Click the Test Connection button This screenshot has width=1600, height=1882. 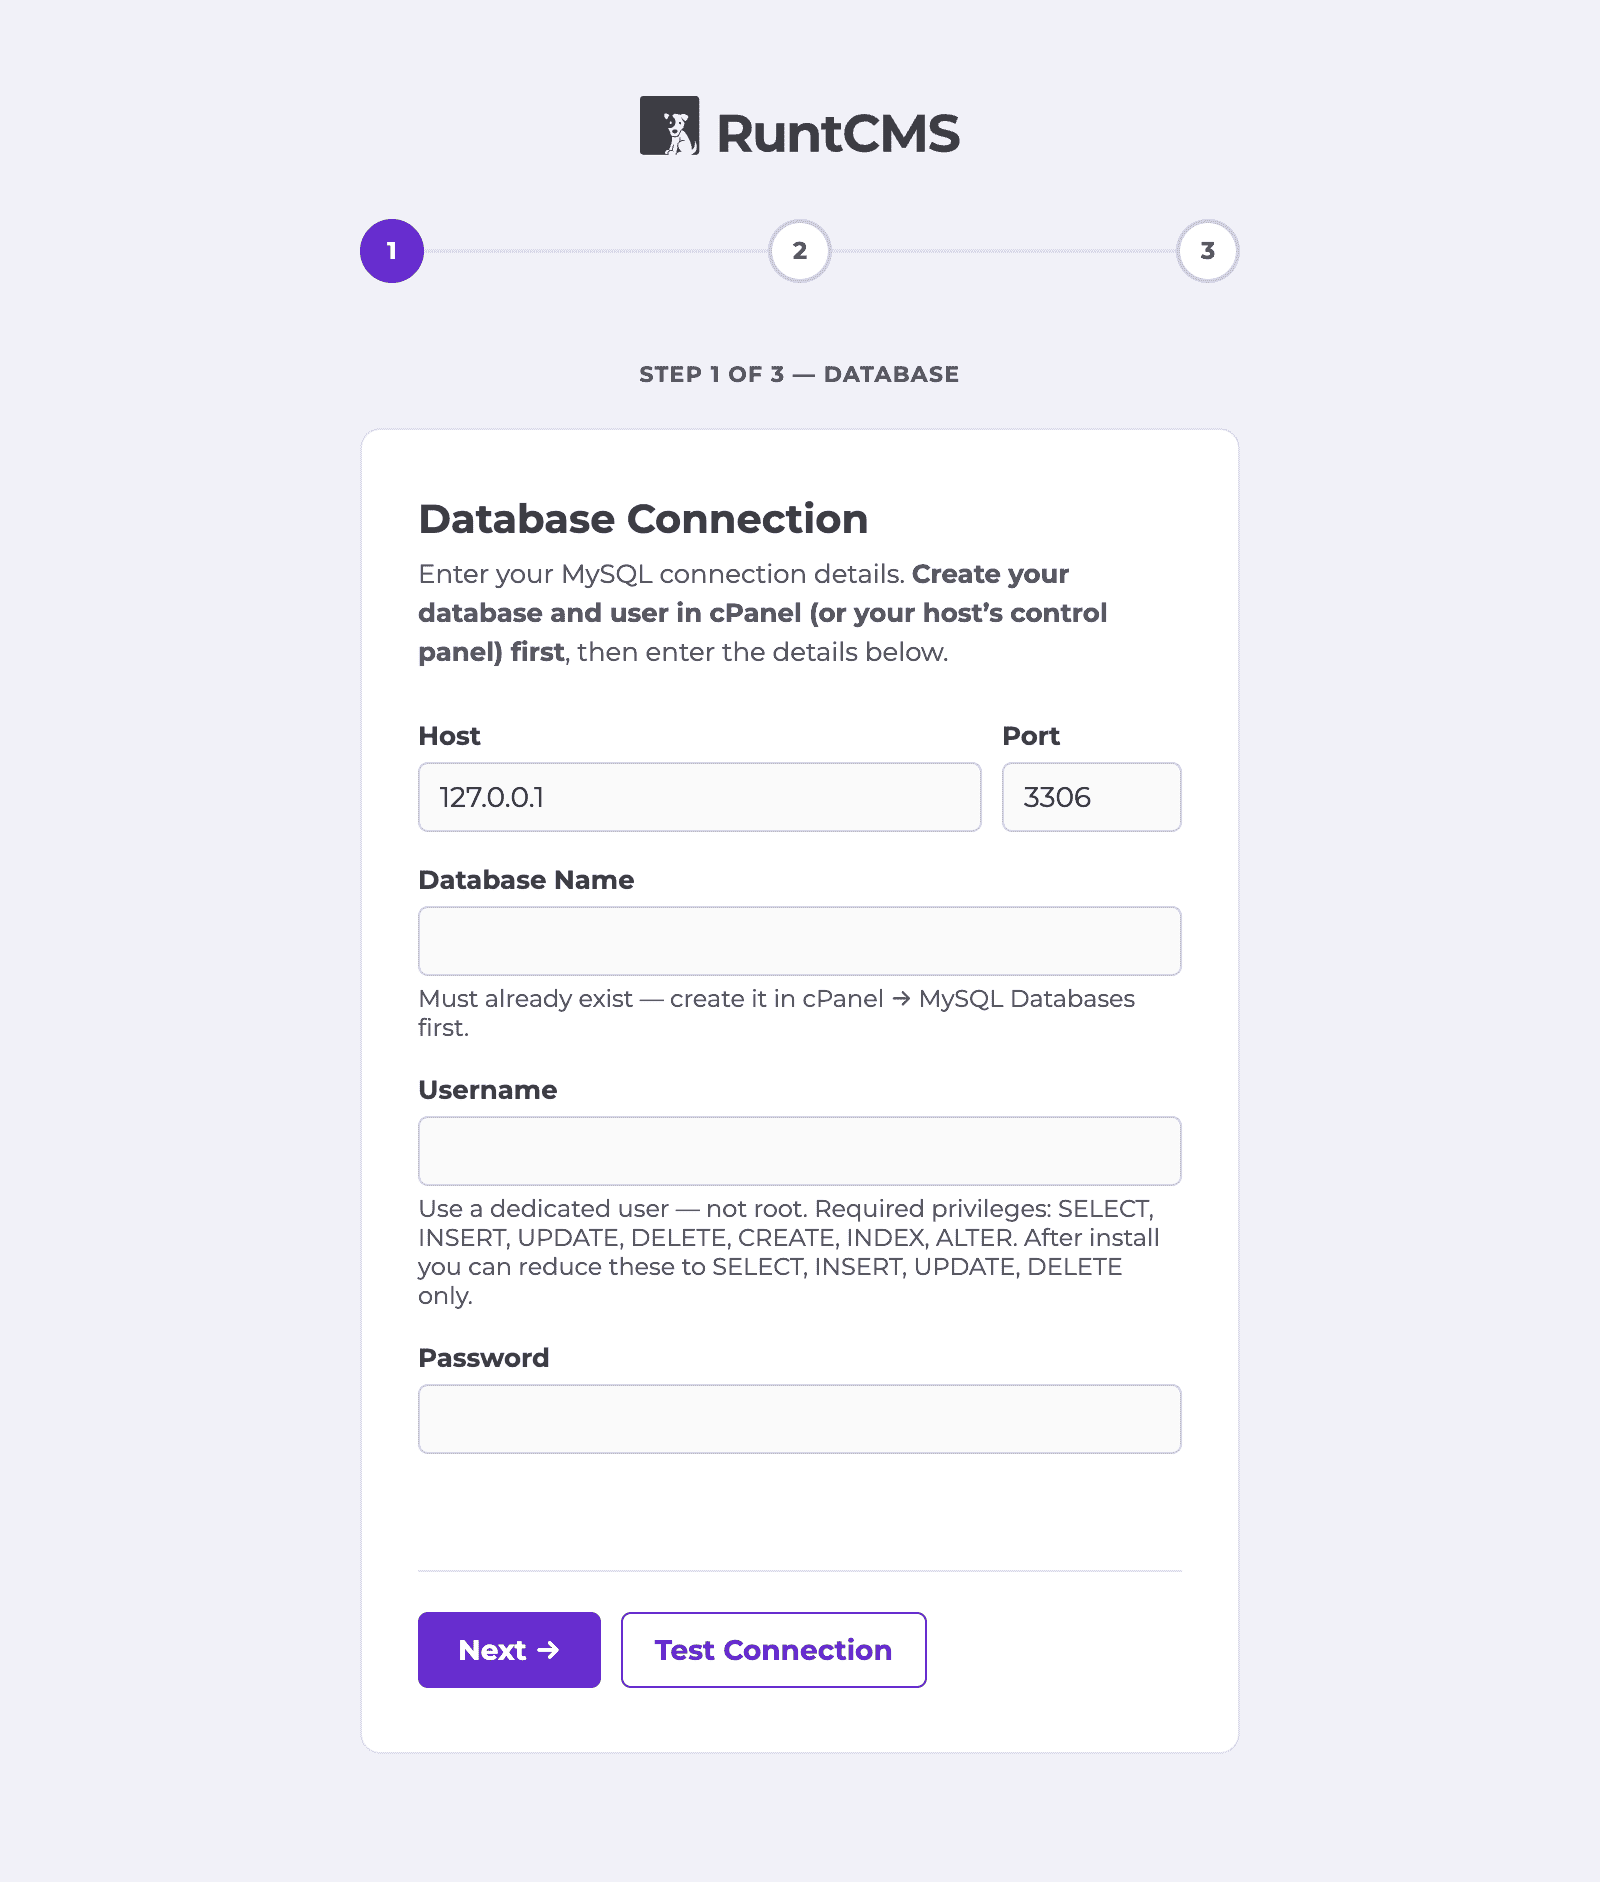coord(773,1650)
